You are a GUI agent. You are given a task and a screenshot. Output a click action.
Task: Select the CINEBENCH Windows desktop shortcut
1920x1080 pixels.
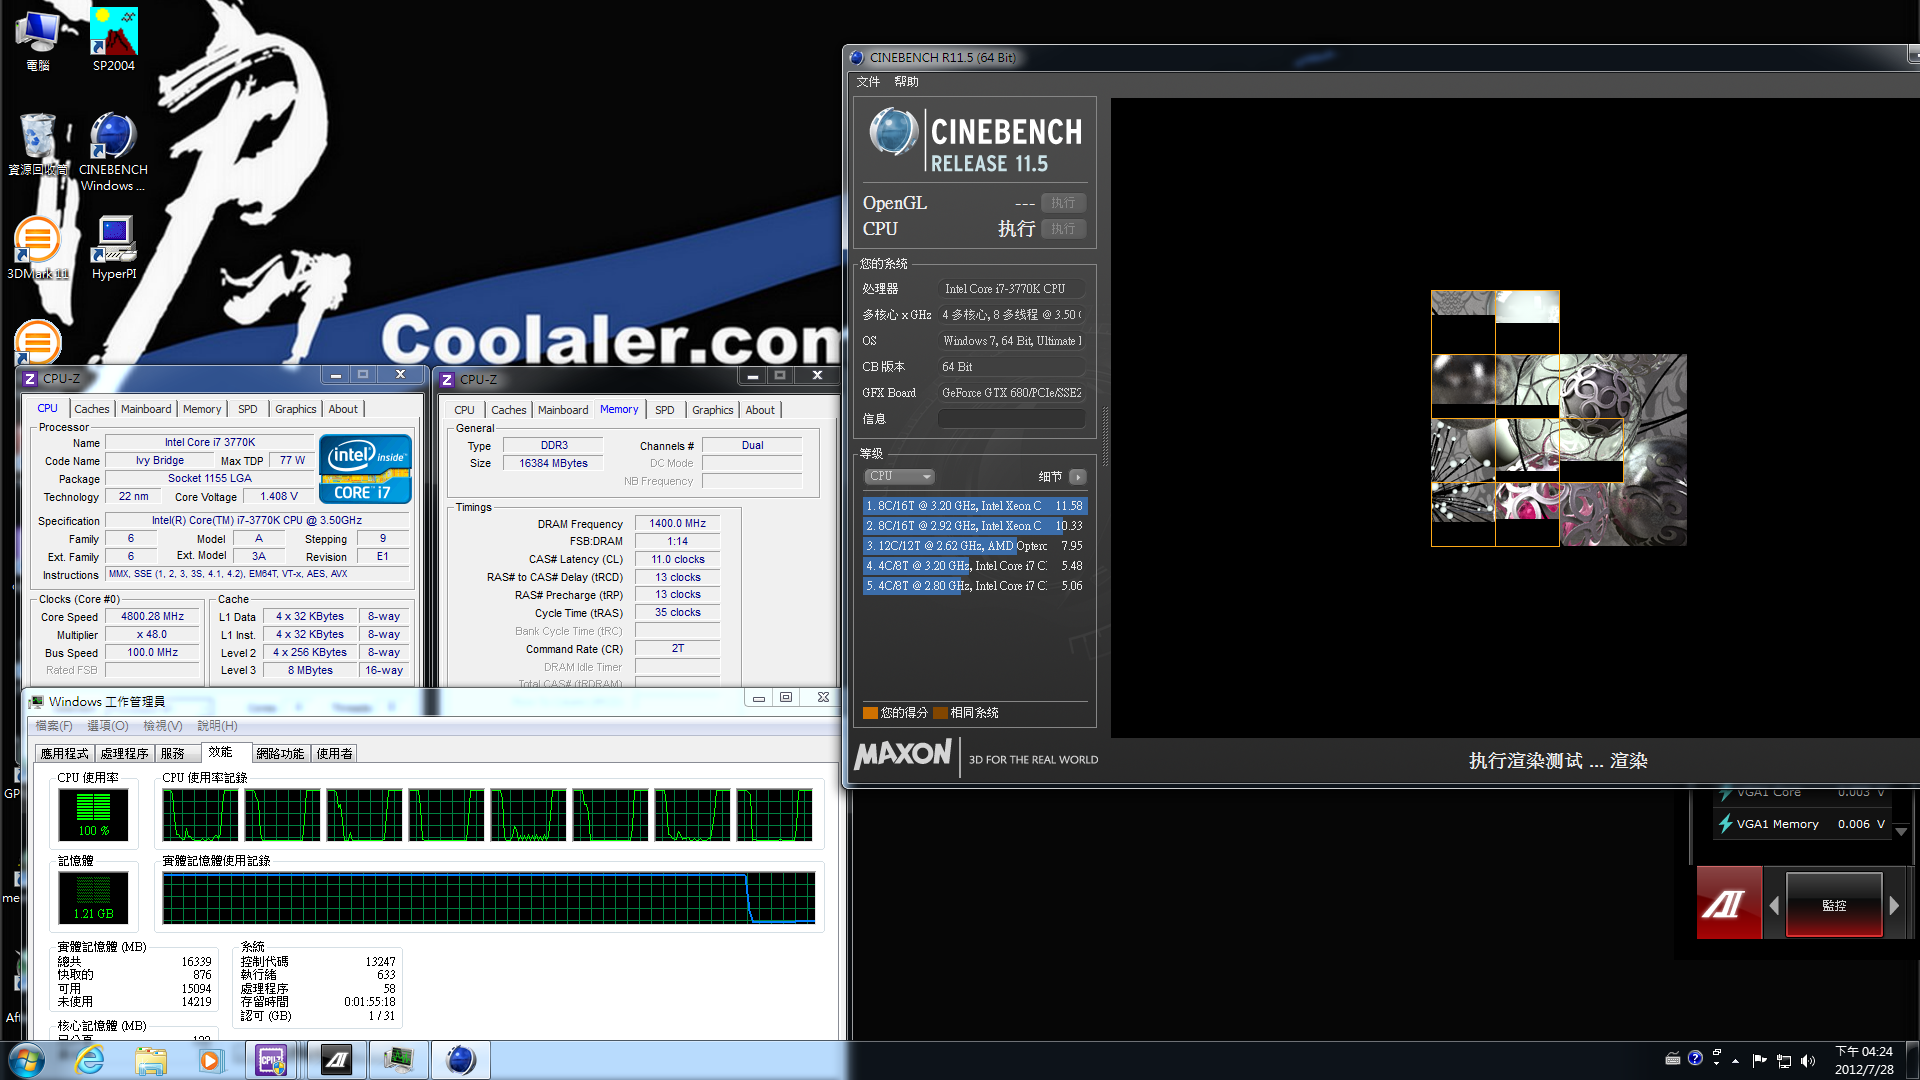coord(113,152)
